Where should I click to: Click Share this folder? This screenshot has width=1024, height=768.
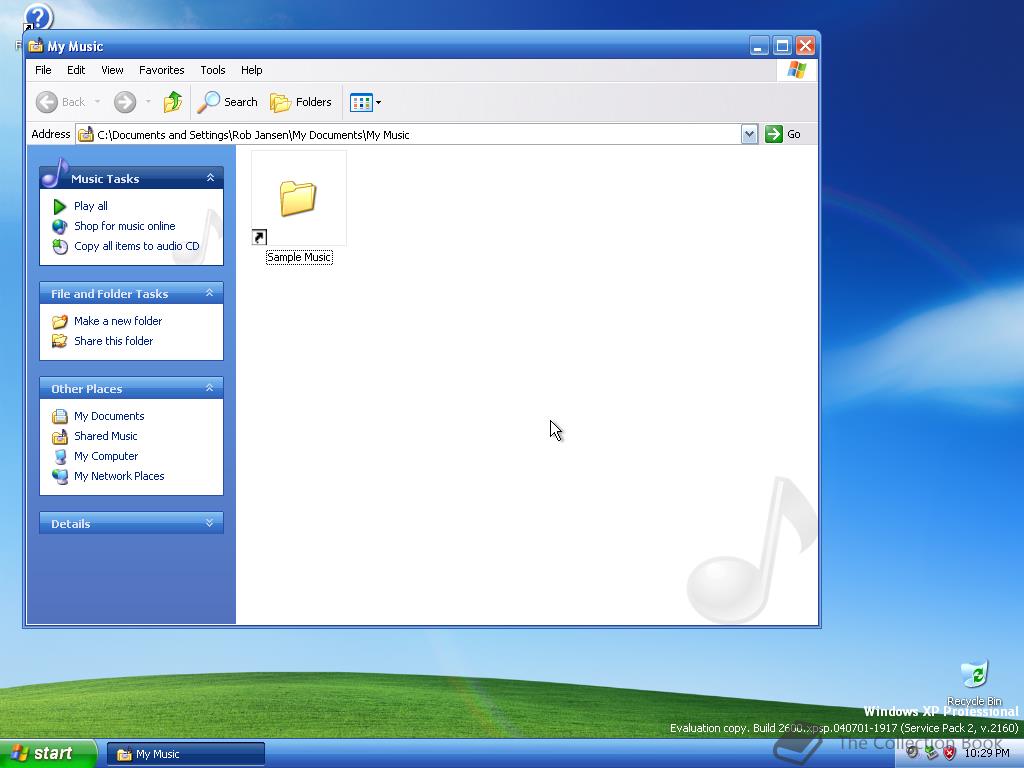tap(113, 341)
